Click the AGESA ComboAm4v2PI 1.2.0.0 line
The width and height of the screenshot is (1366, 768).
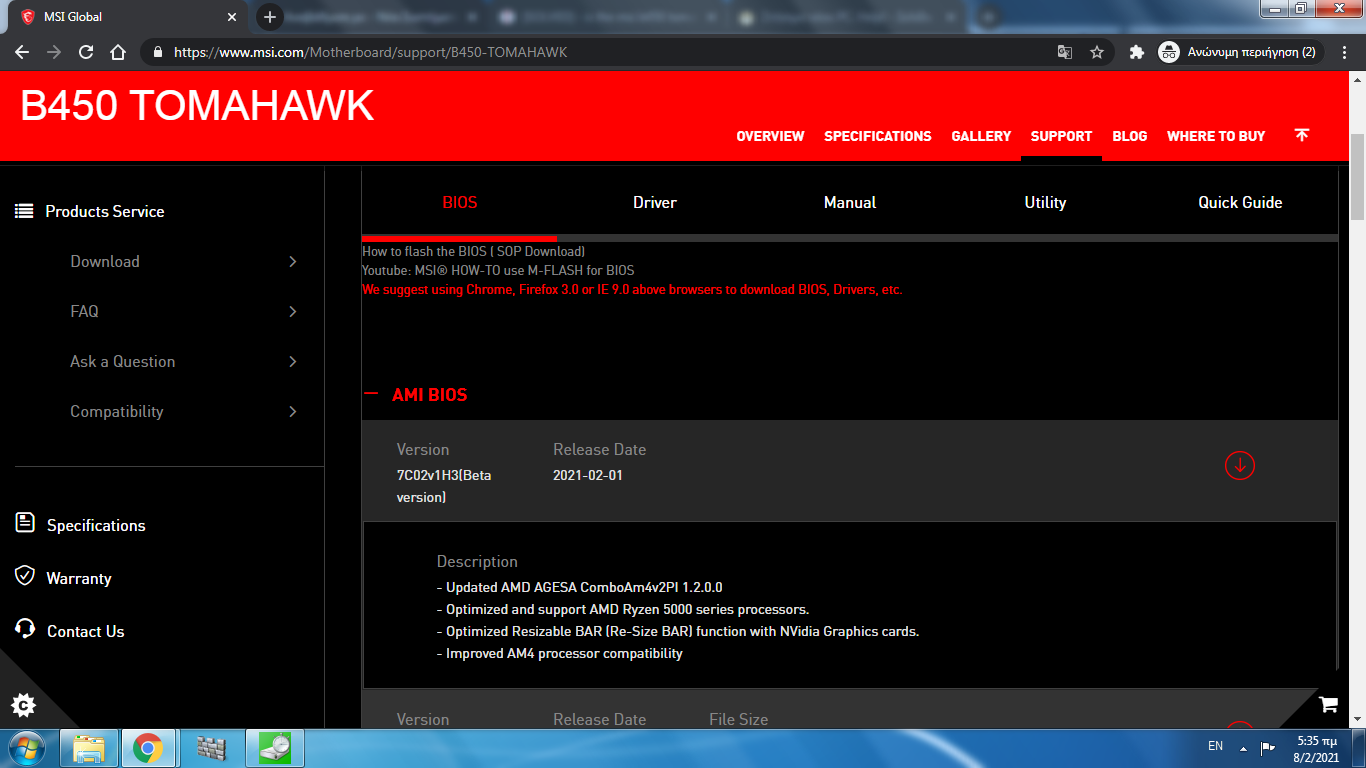[580, 587]
